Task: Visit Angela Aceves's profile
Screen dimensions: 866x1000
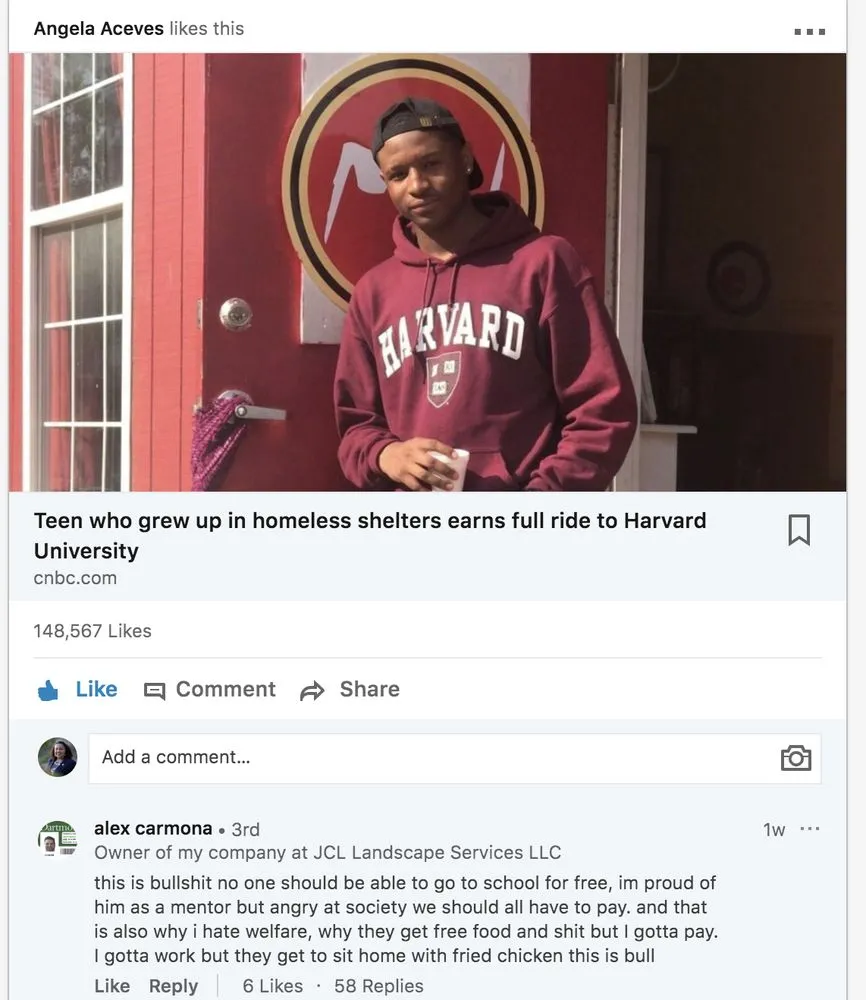Action: pyautogui.click(x=98, y=28)
